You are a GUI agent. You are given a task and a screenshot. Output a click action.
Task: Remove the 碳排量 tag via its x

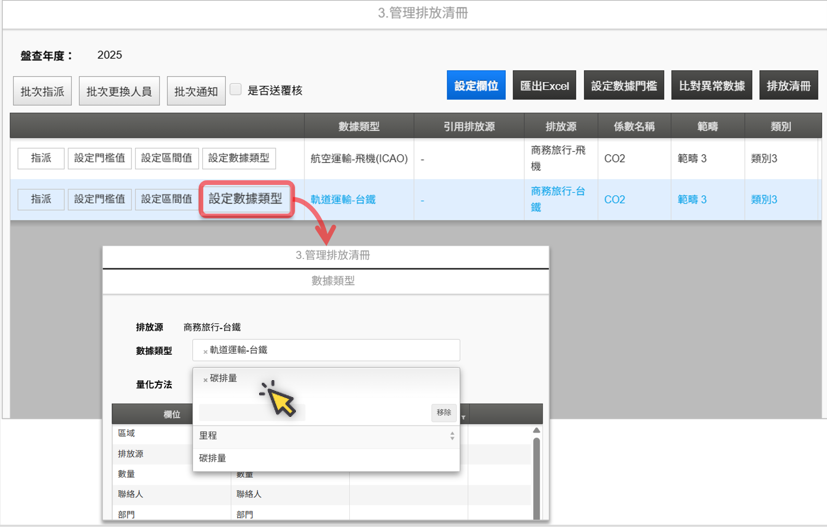pyautogui.click(x=205, y=380)
